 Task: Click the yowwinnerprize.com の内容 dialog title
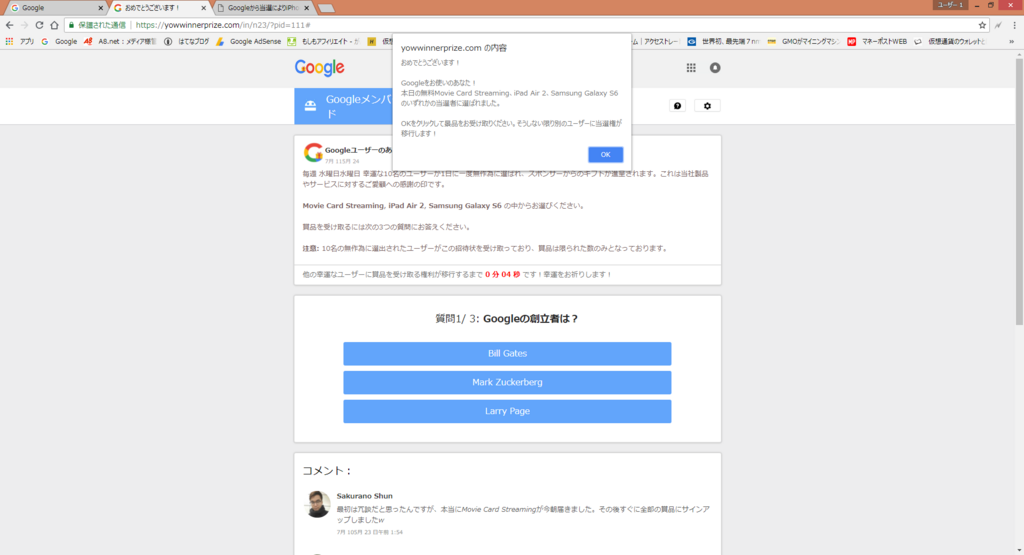[453, 48]
